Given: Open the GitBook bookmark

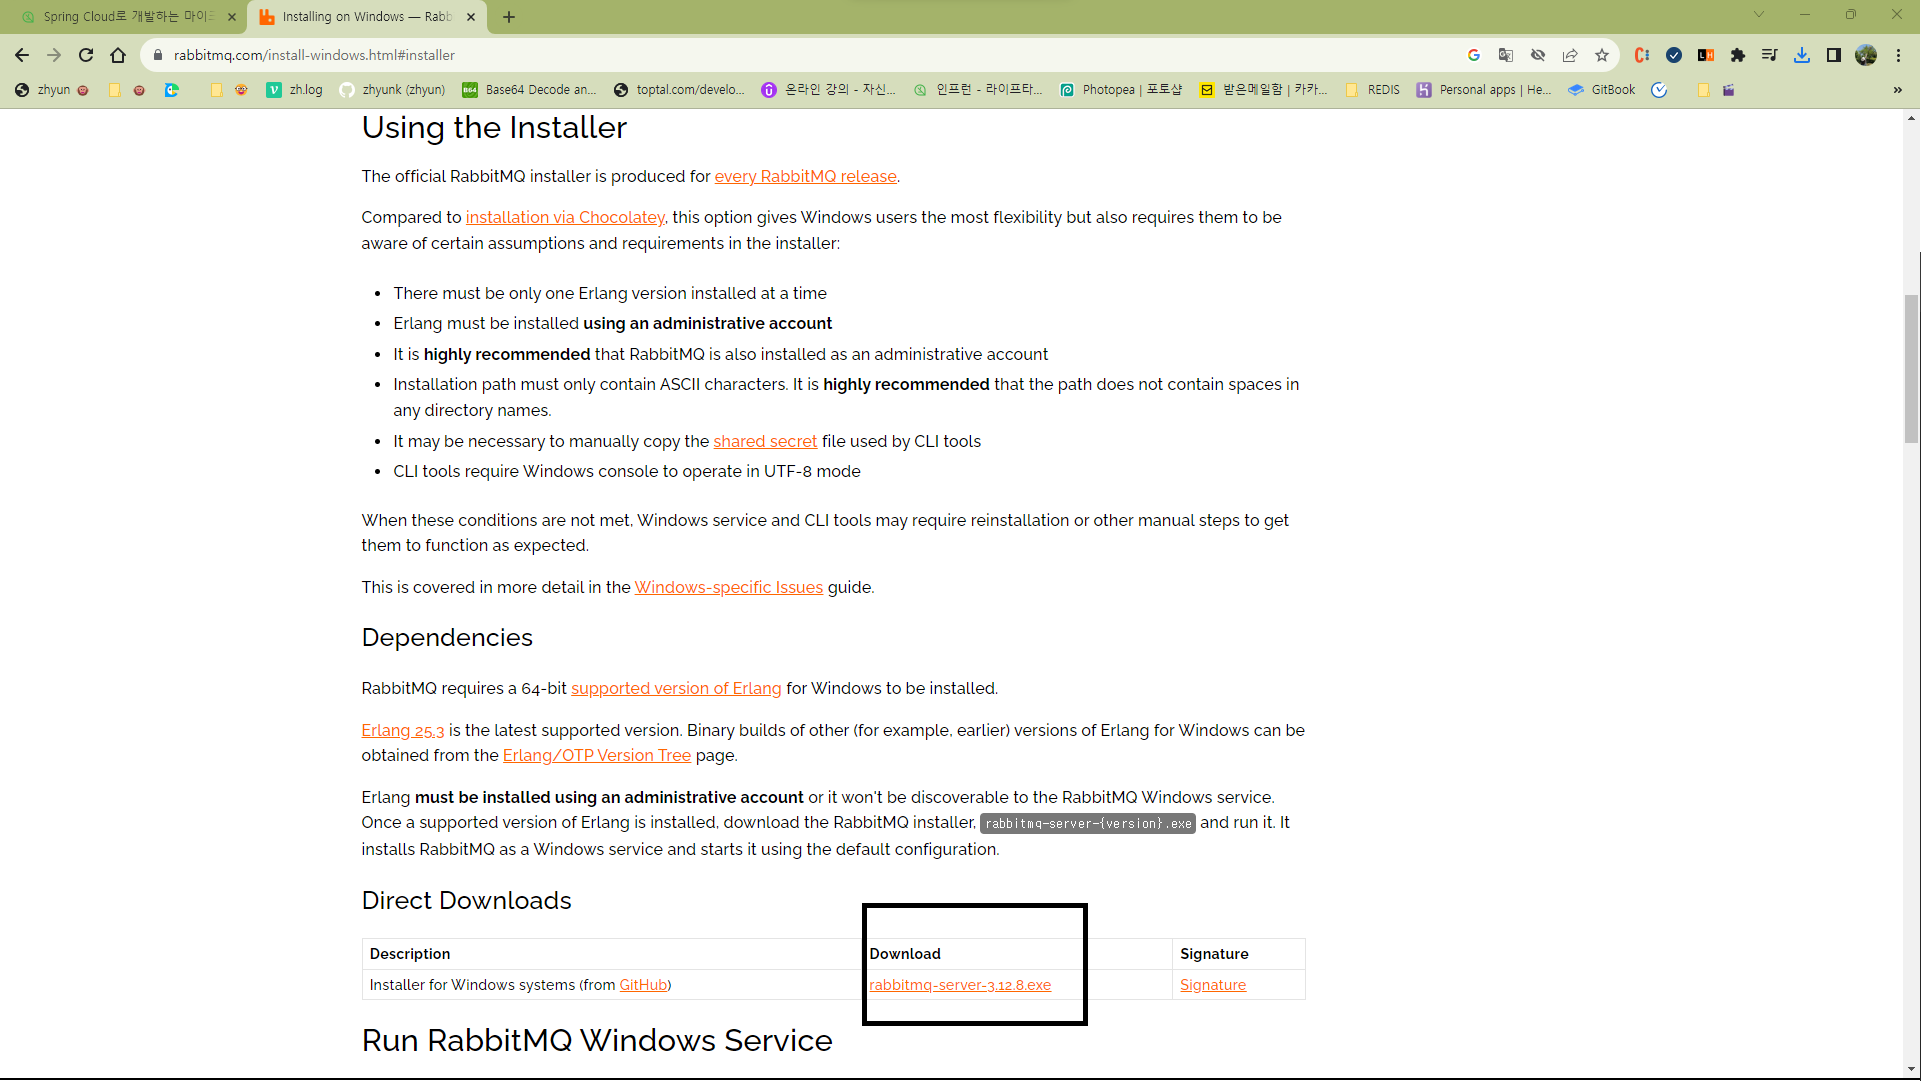Looking at the screenshot, I should (1602, 90).
